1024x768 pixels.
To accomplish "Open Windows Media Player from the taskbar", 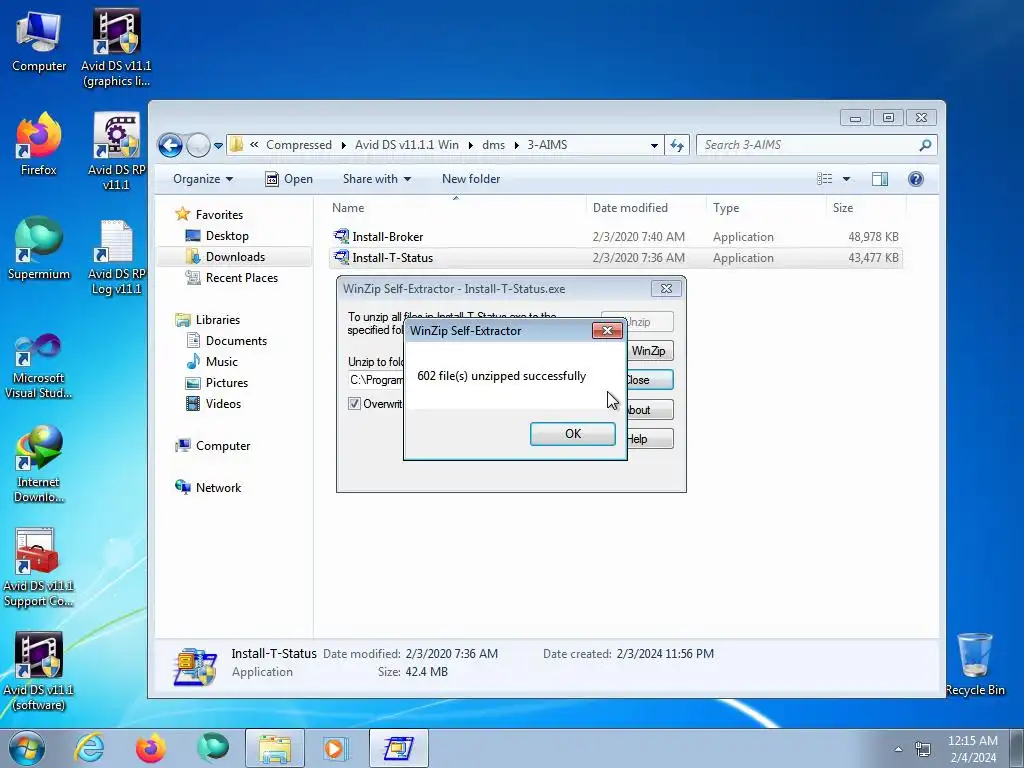I will [336, 748].
